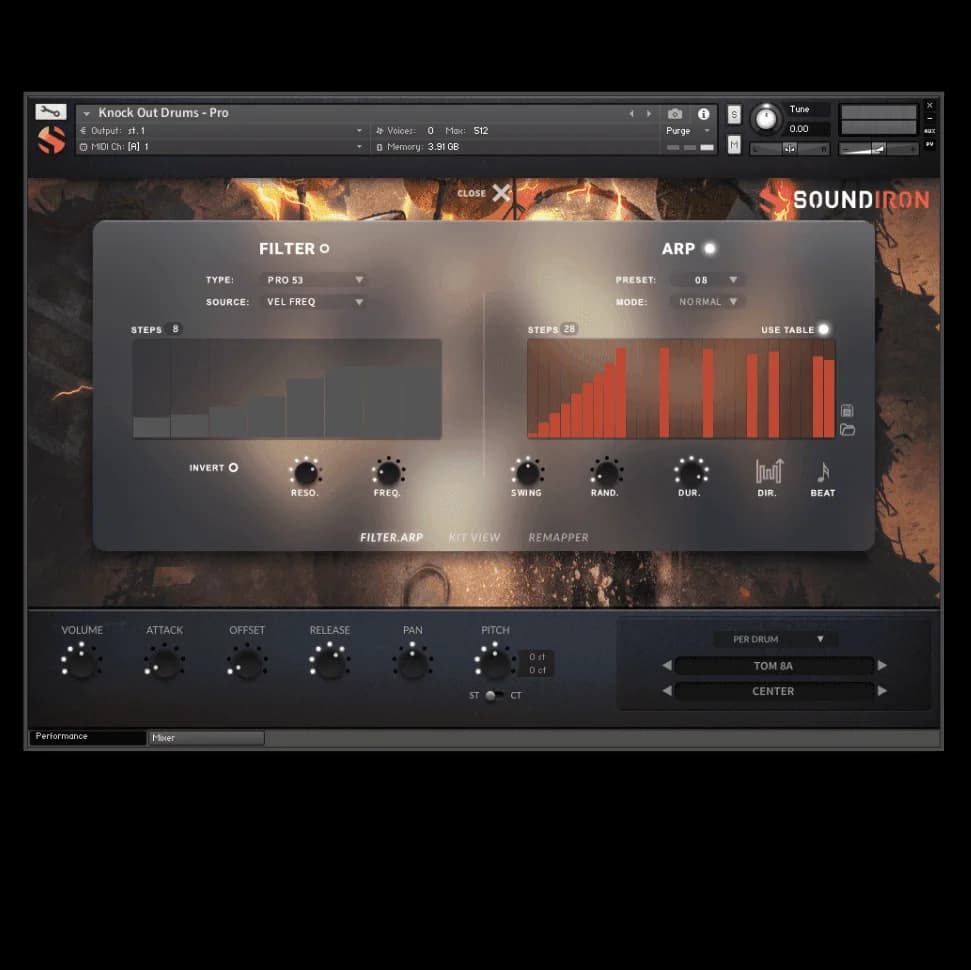The height and width of the screenshot is (970, 971).
Task: Click the right arrow beside TOM 8A
Action: click(882, 664)
